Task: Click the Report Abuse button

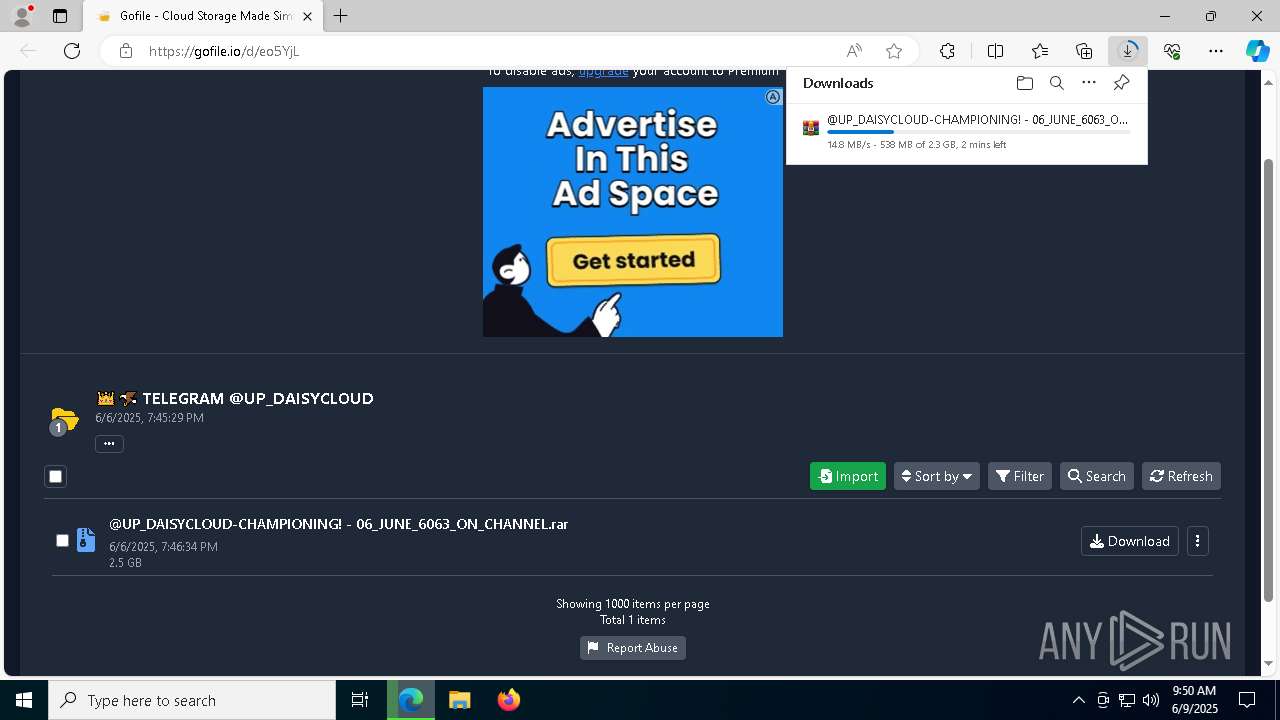Action: 633,648
